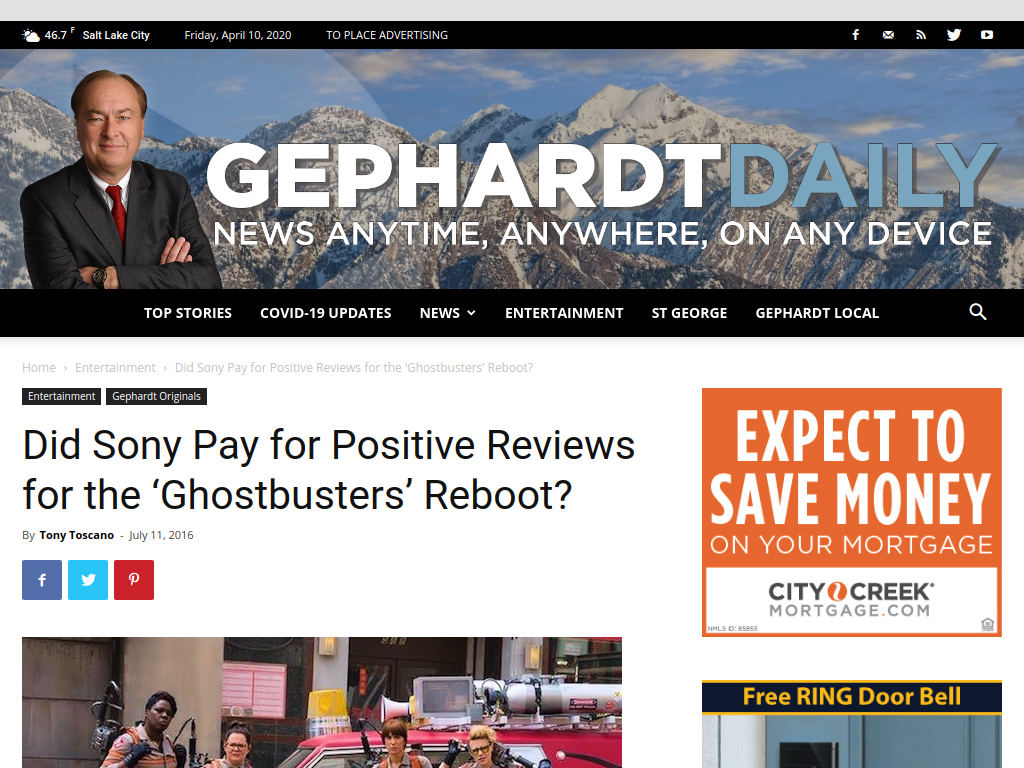
Task: Click author name Tony Toscano
Action: (76, 535)
